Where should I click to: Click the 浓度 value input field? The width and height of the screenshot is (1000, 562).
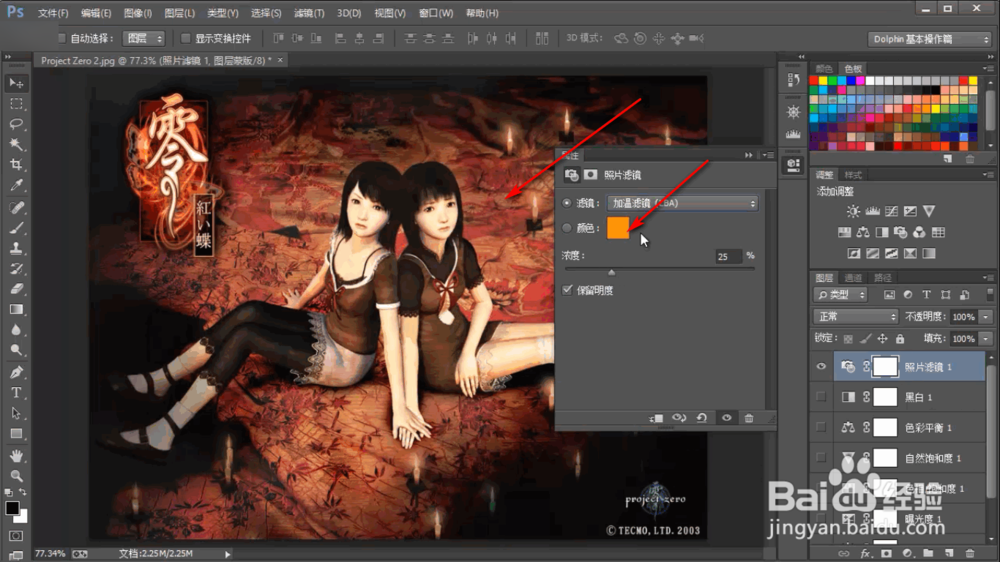[x=728, y=256]
